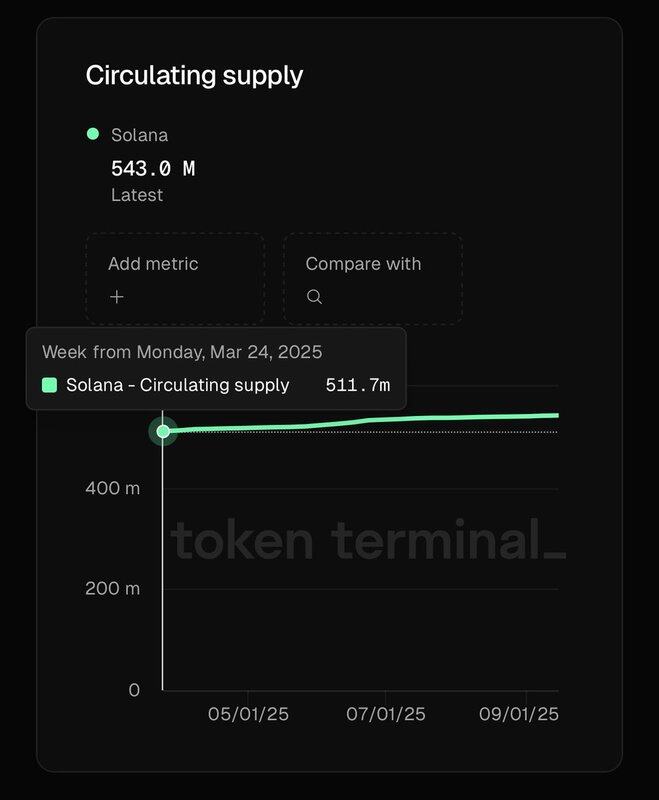Click the token terminal watermark
The image size is (659, 800).
[x=368, y=540]
